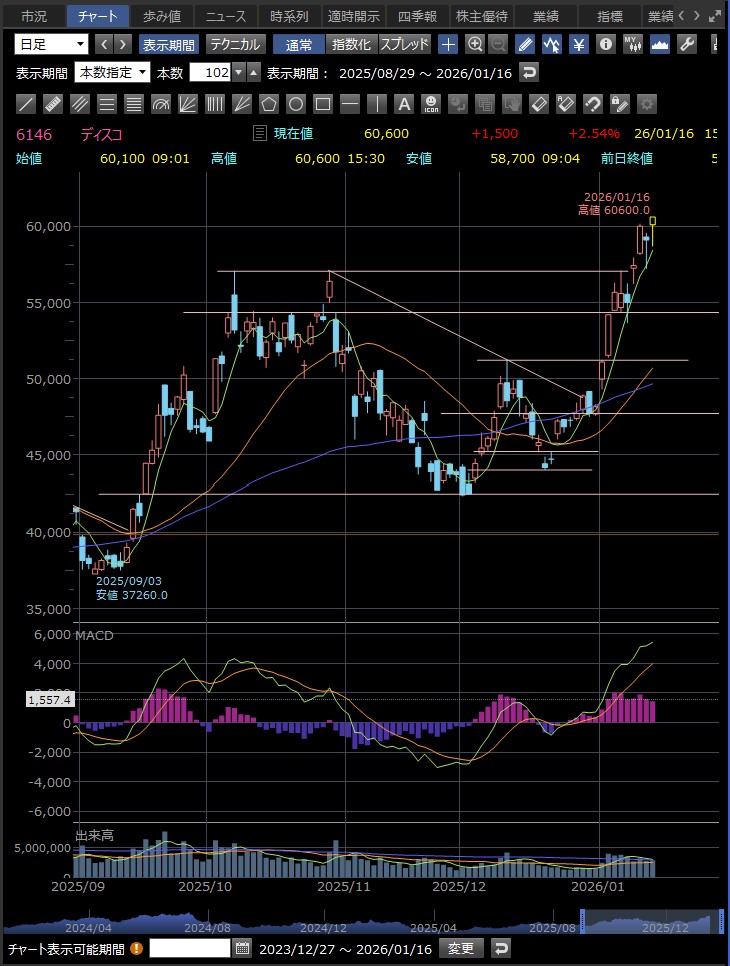Click the zoom-in magnifier icon
This screenshot has height=966, width=730.
(475, 44)
